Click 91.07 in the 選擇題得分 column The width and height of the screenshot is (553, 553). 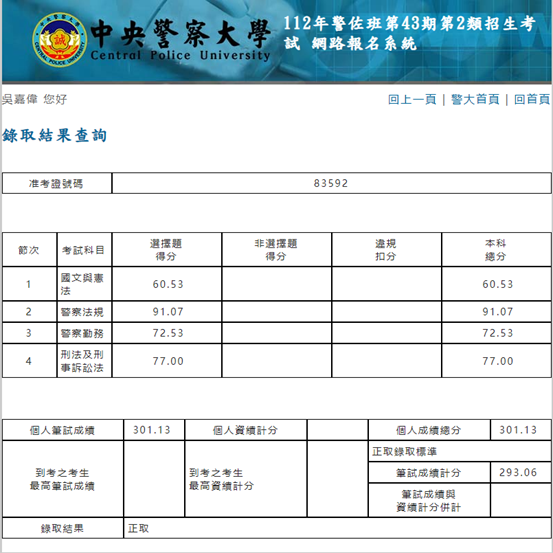tap(168, 312)
